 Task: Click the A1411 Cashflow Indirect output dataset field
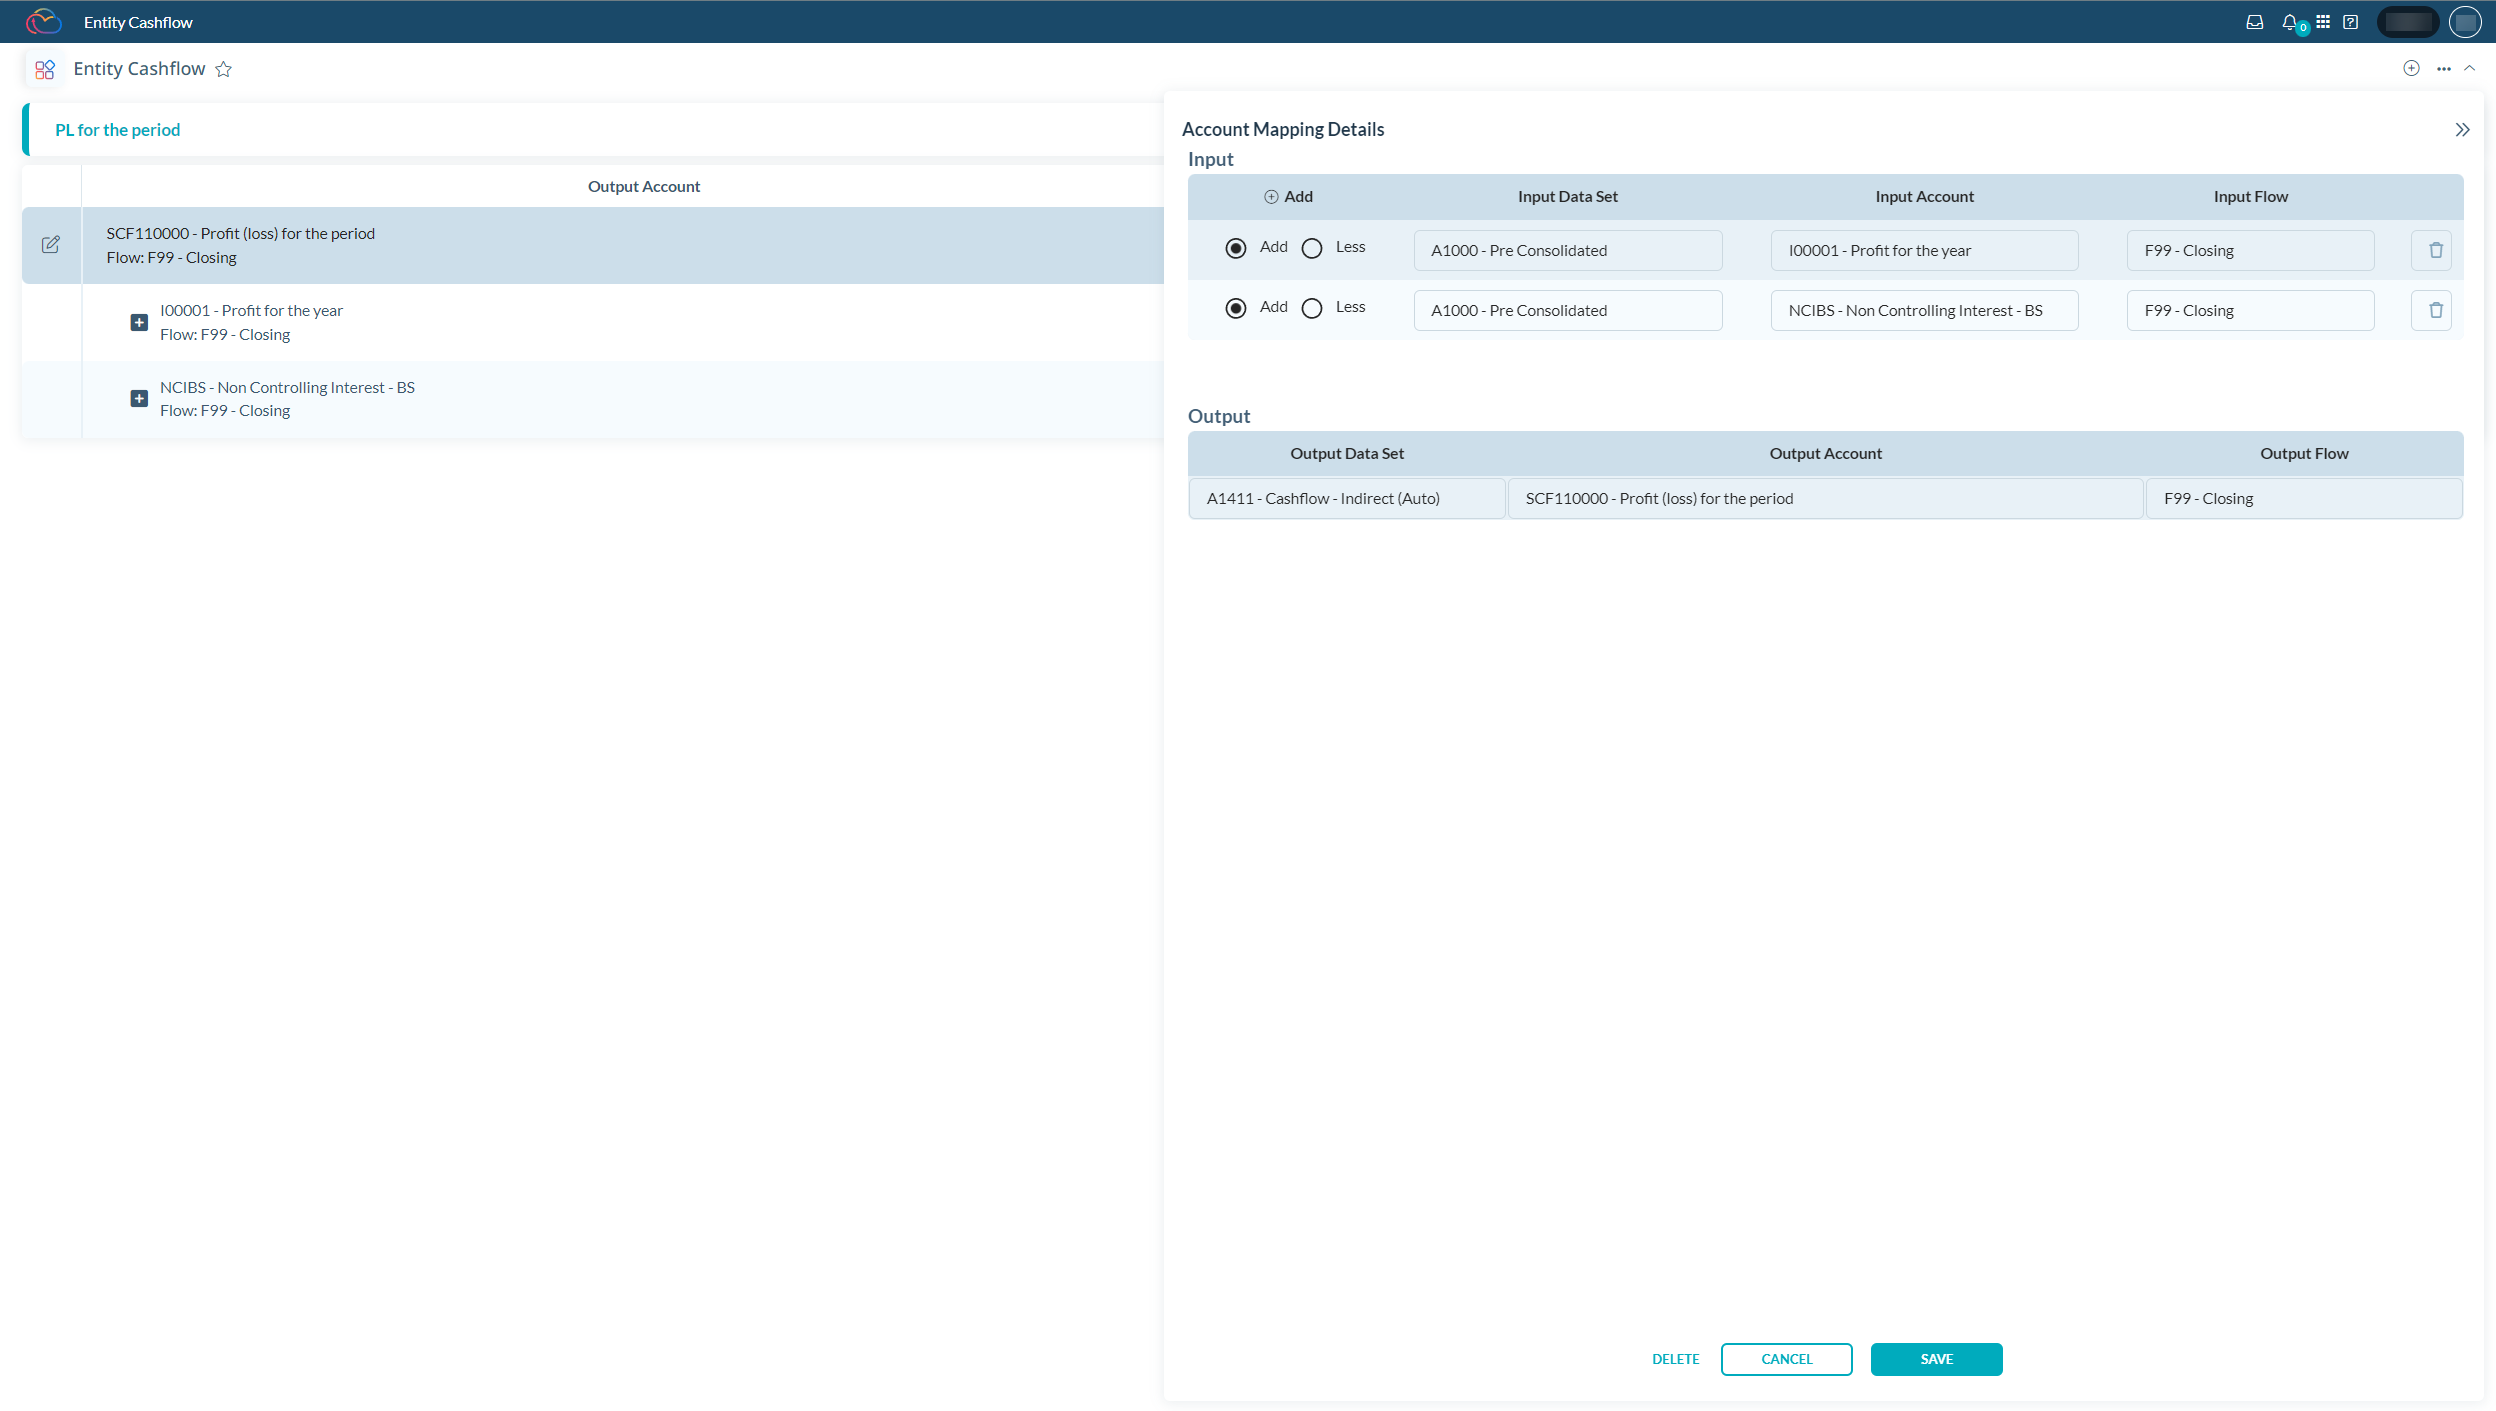(1346, 498)
